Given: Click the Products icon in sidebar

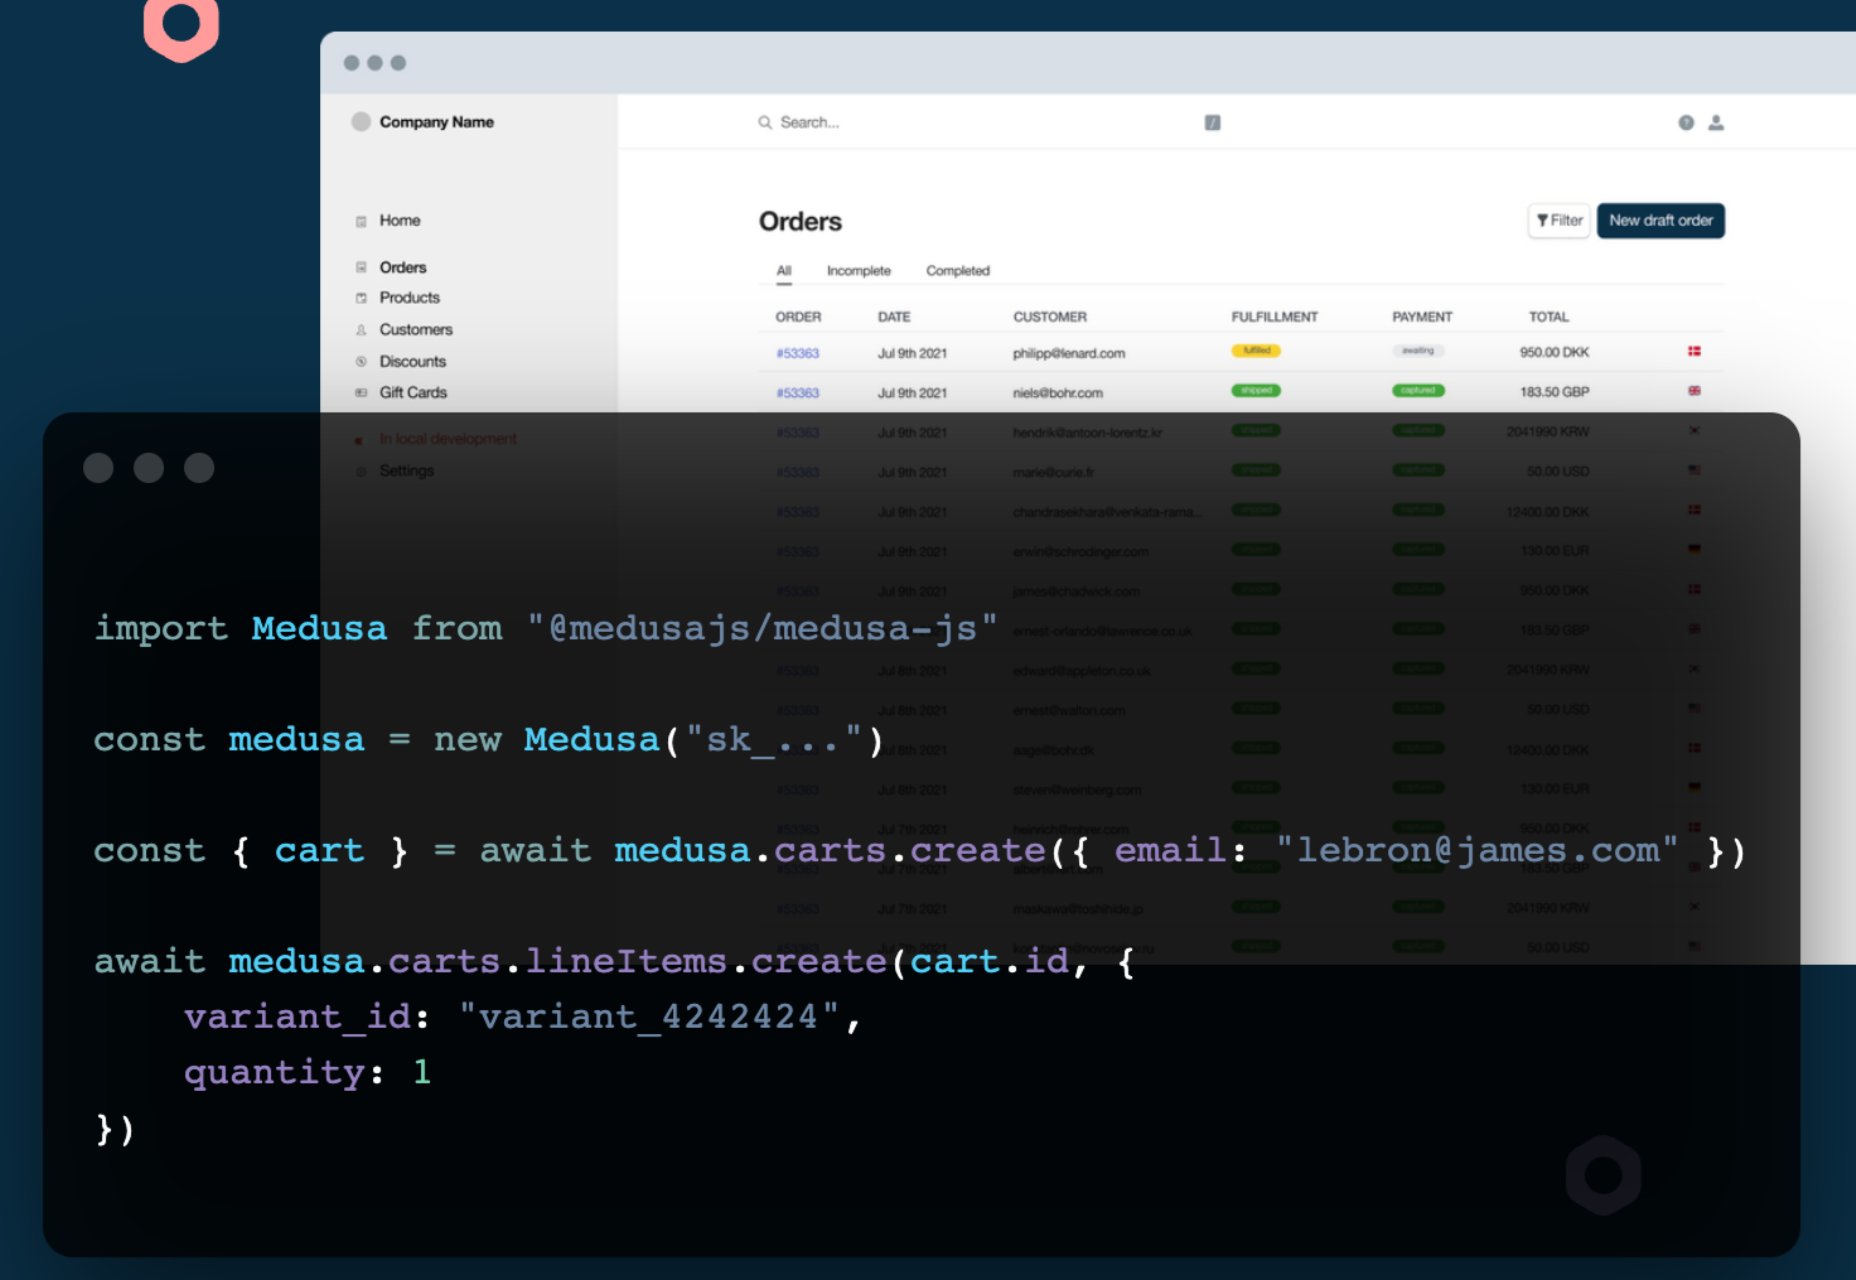Looking at the screenshot, I should [361, 298].
